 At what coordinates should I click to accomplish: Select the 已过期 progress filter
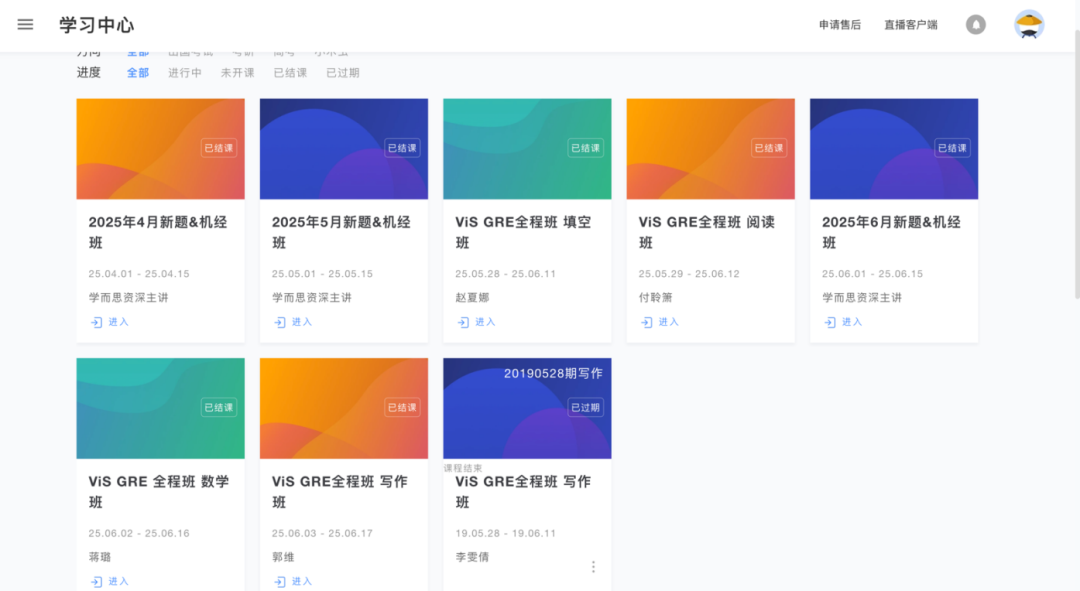[x=341, y=72]
